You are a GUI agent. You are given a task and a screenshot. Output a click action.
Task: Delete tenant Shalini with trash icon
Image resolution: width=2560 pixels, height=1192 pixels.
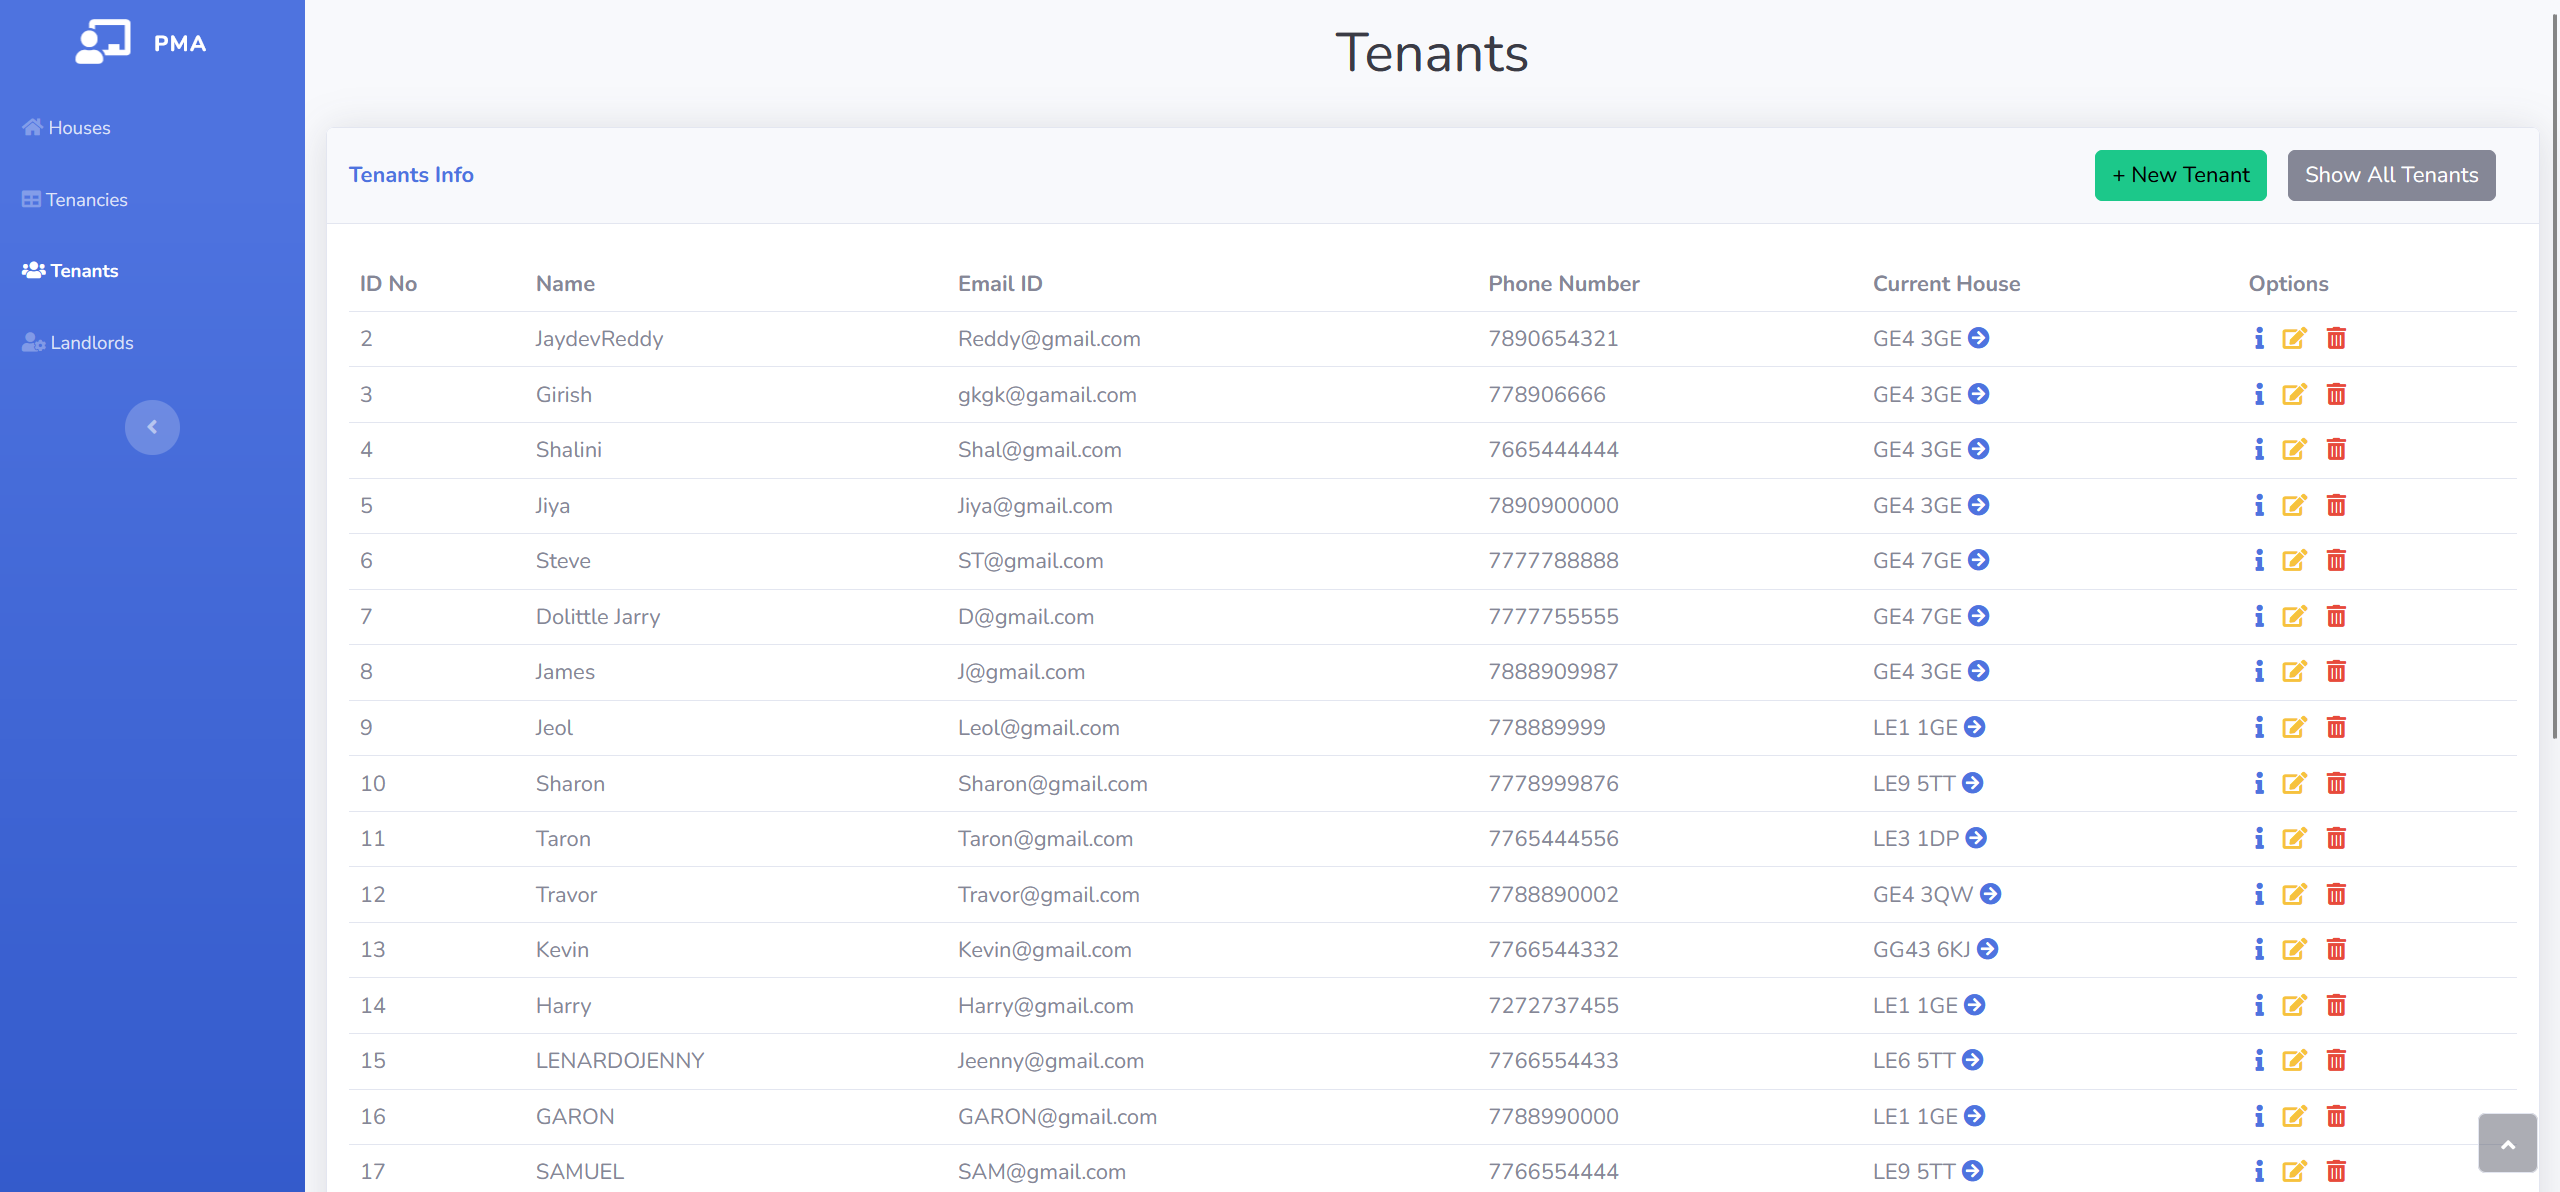[x=2336, y=450]
